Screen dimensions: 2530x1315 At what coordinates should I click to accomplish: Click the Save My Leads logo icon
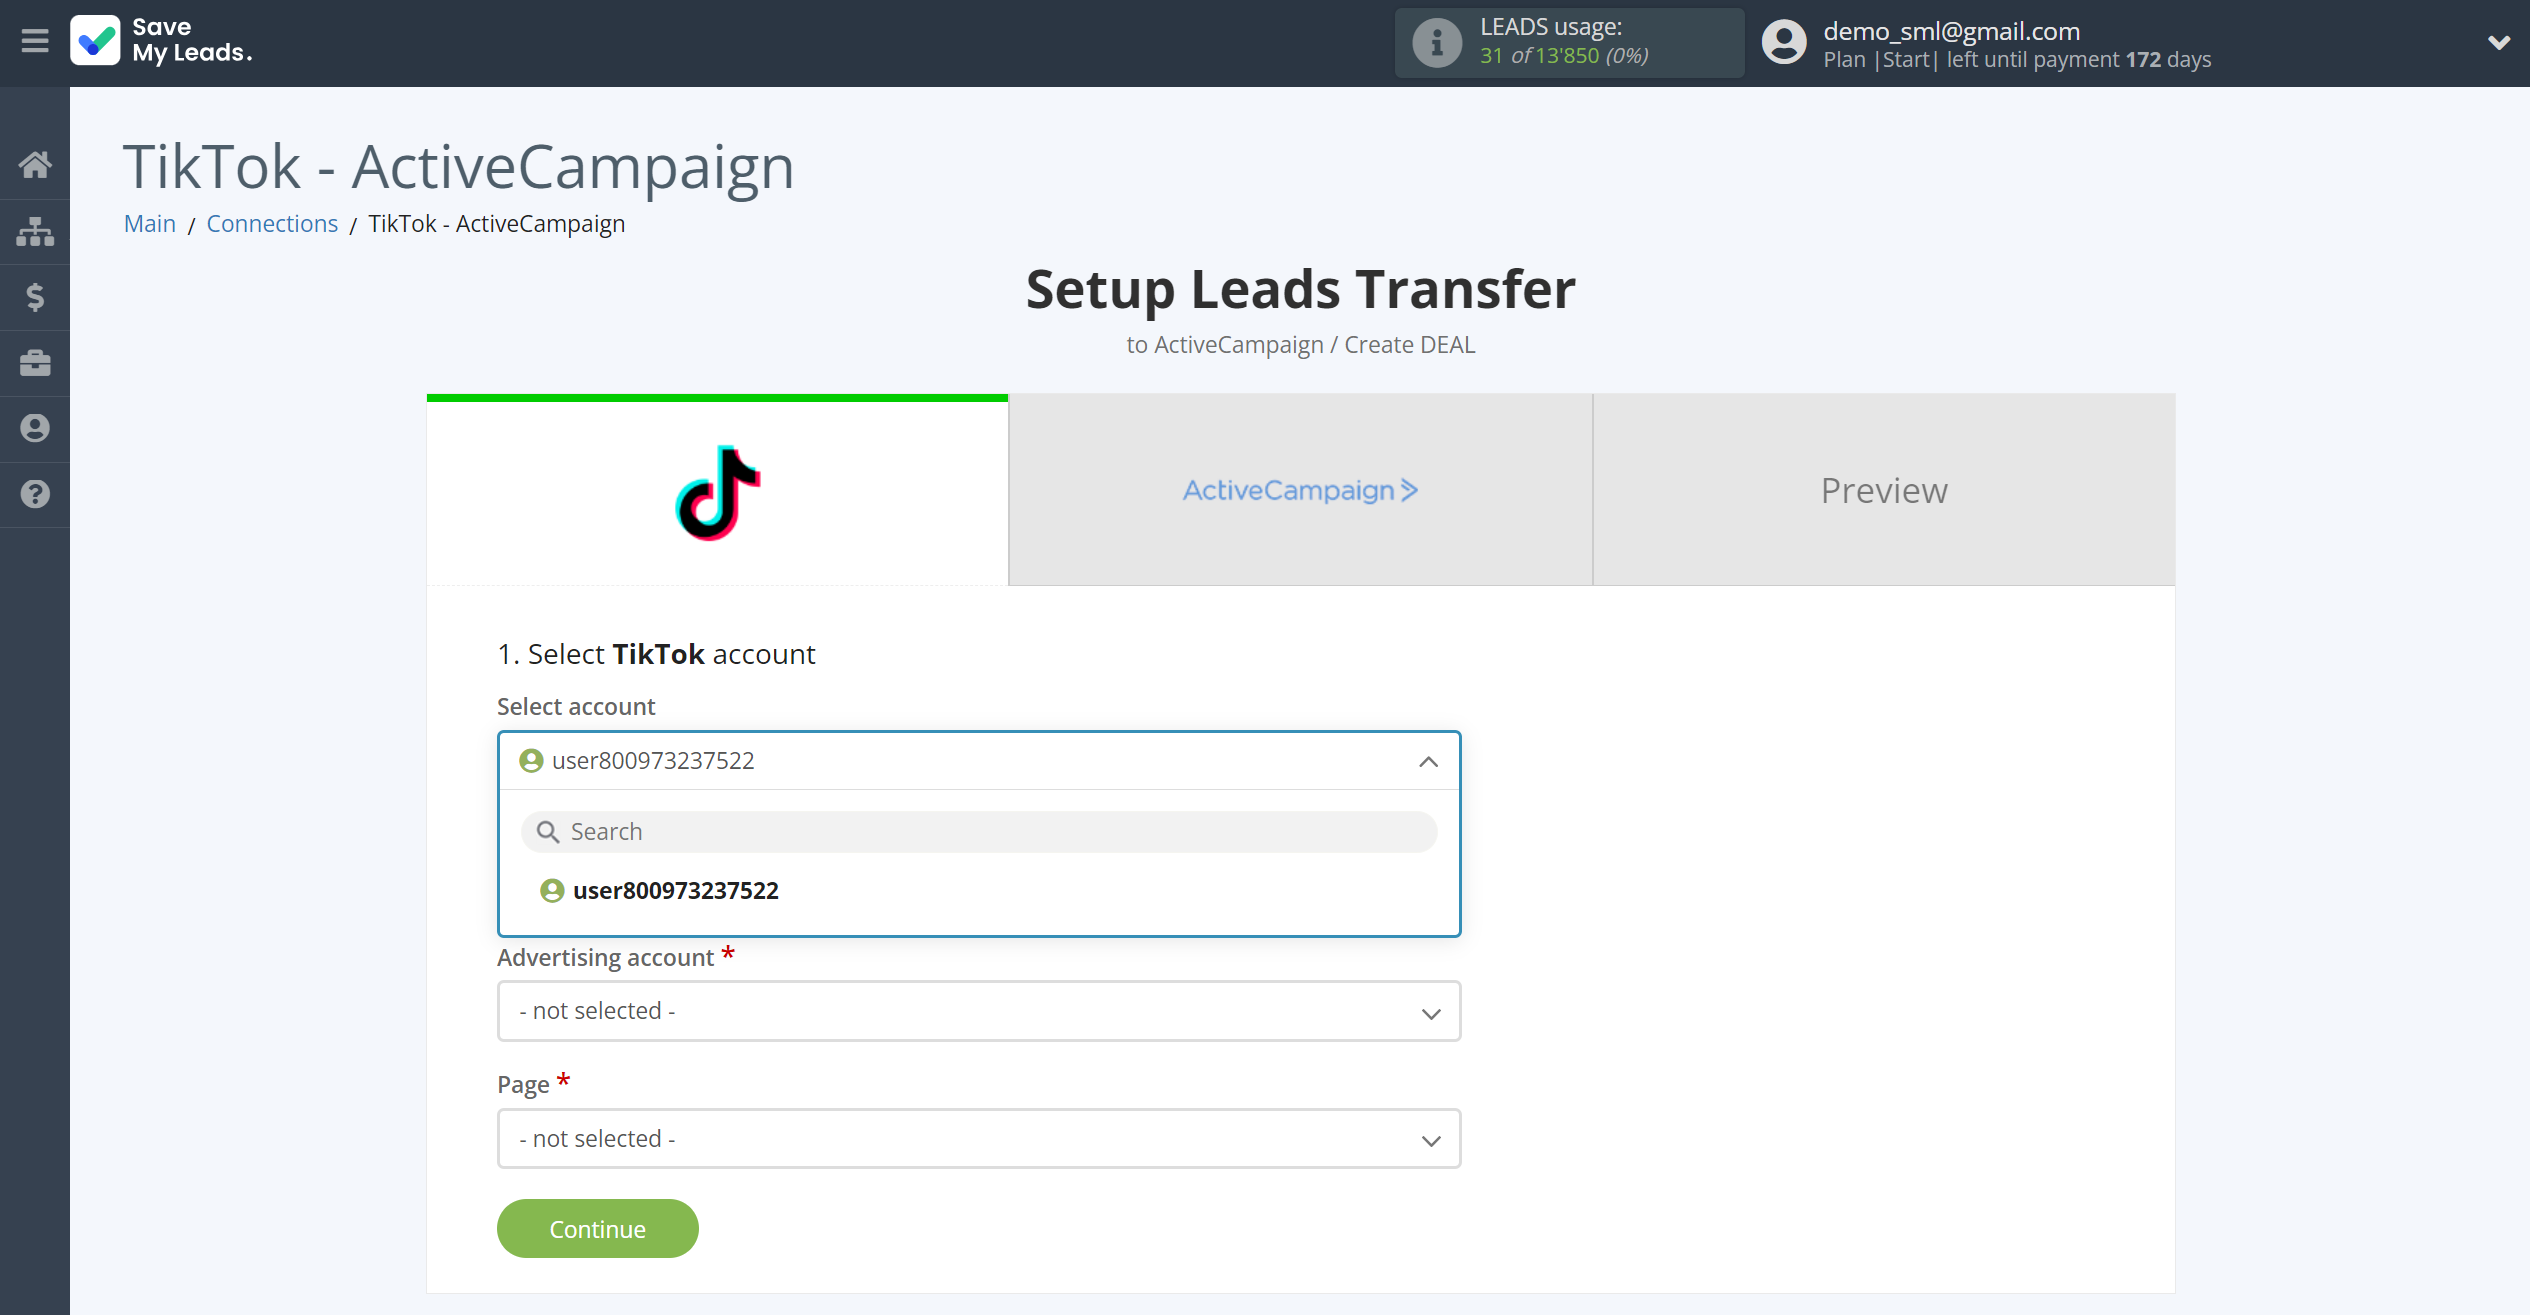tap(94, 42)
